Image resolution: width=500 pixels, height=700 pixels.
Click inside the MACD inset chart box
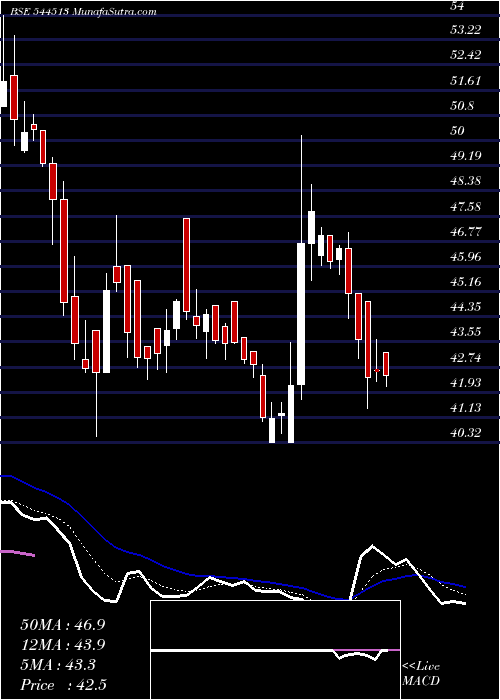pos(275,650)
